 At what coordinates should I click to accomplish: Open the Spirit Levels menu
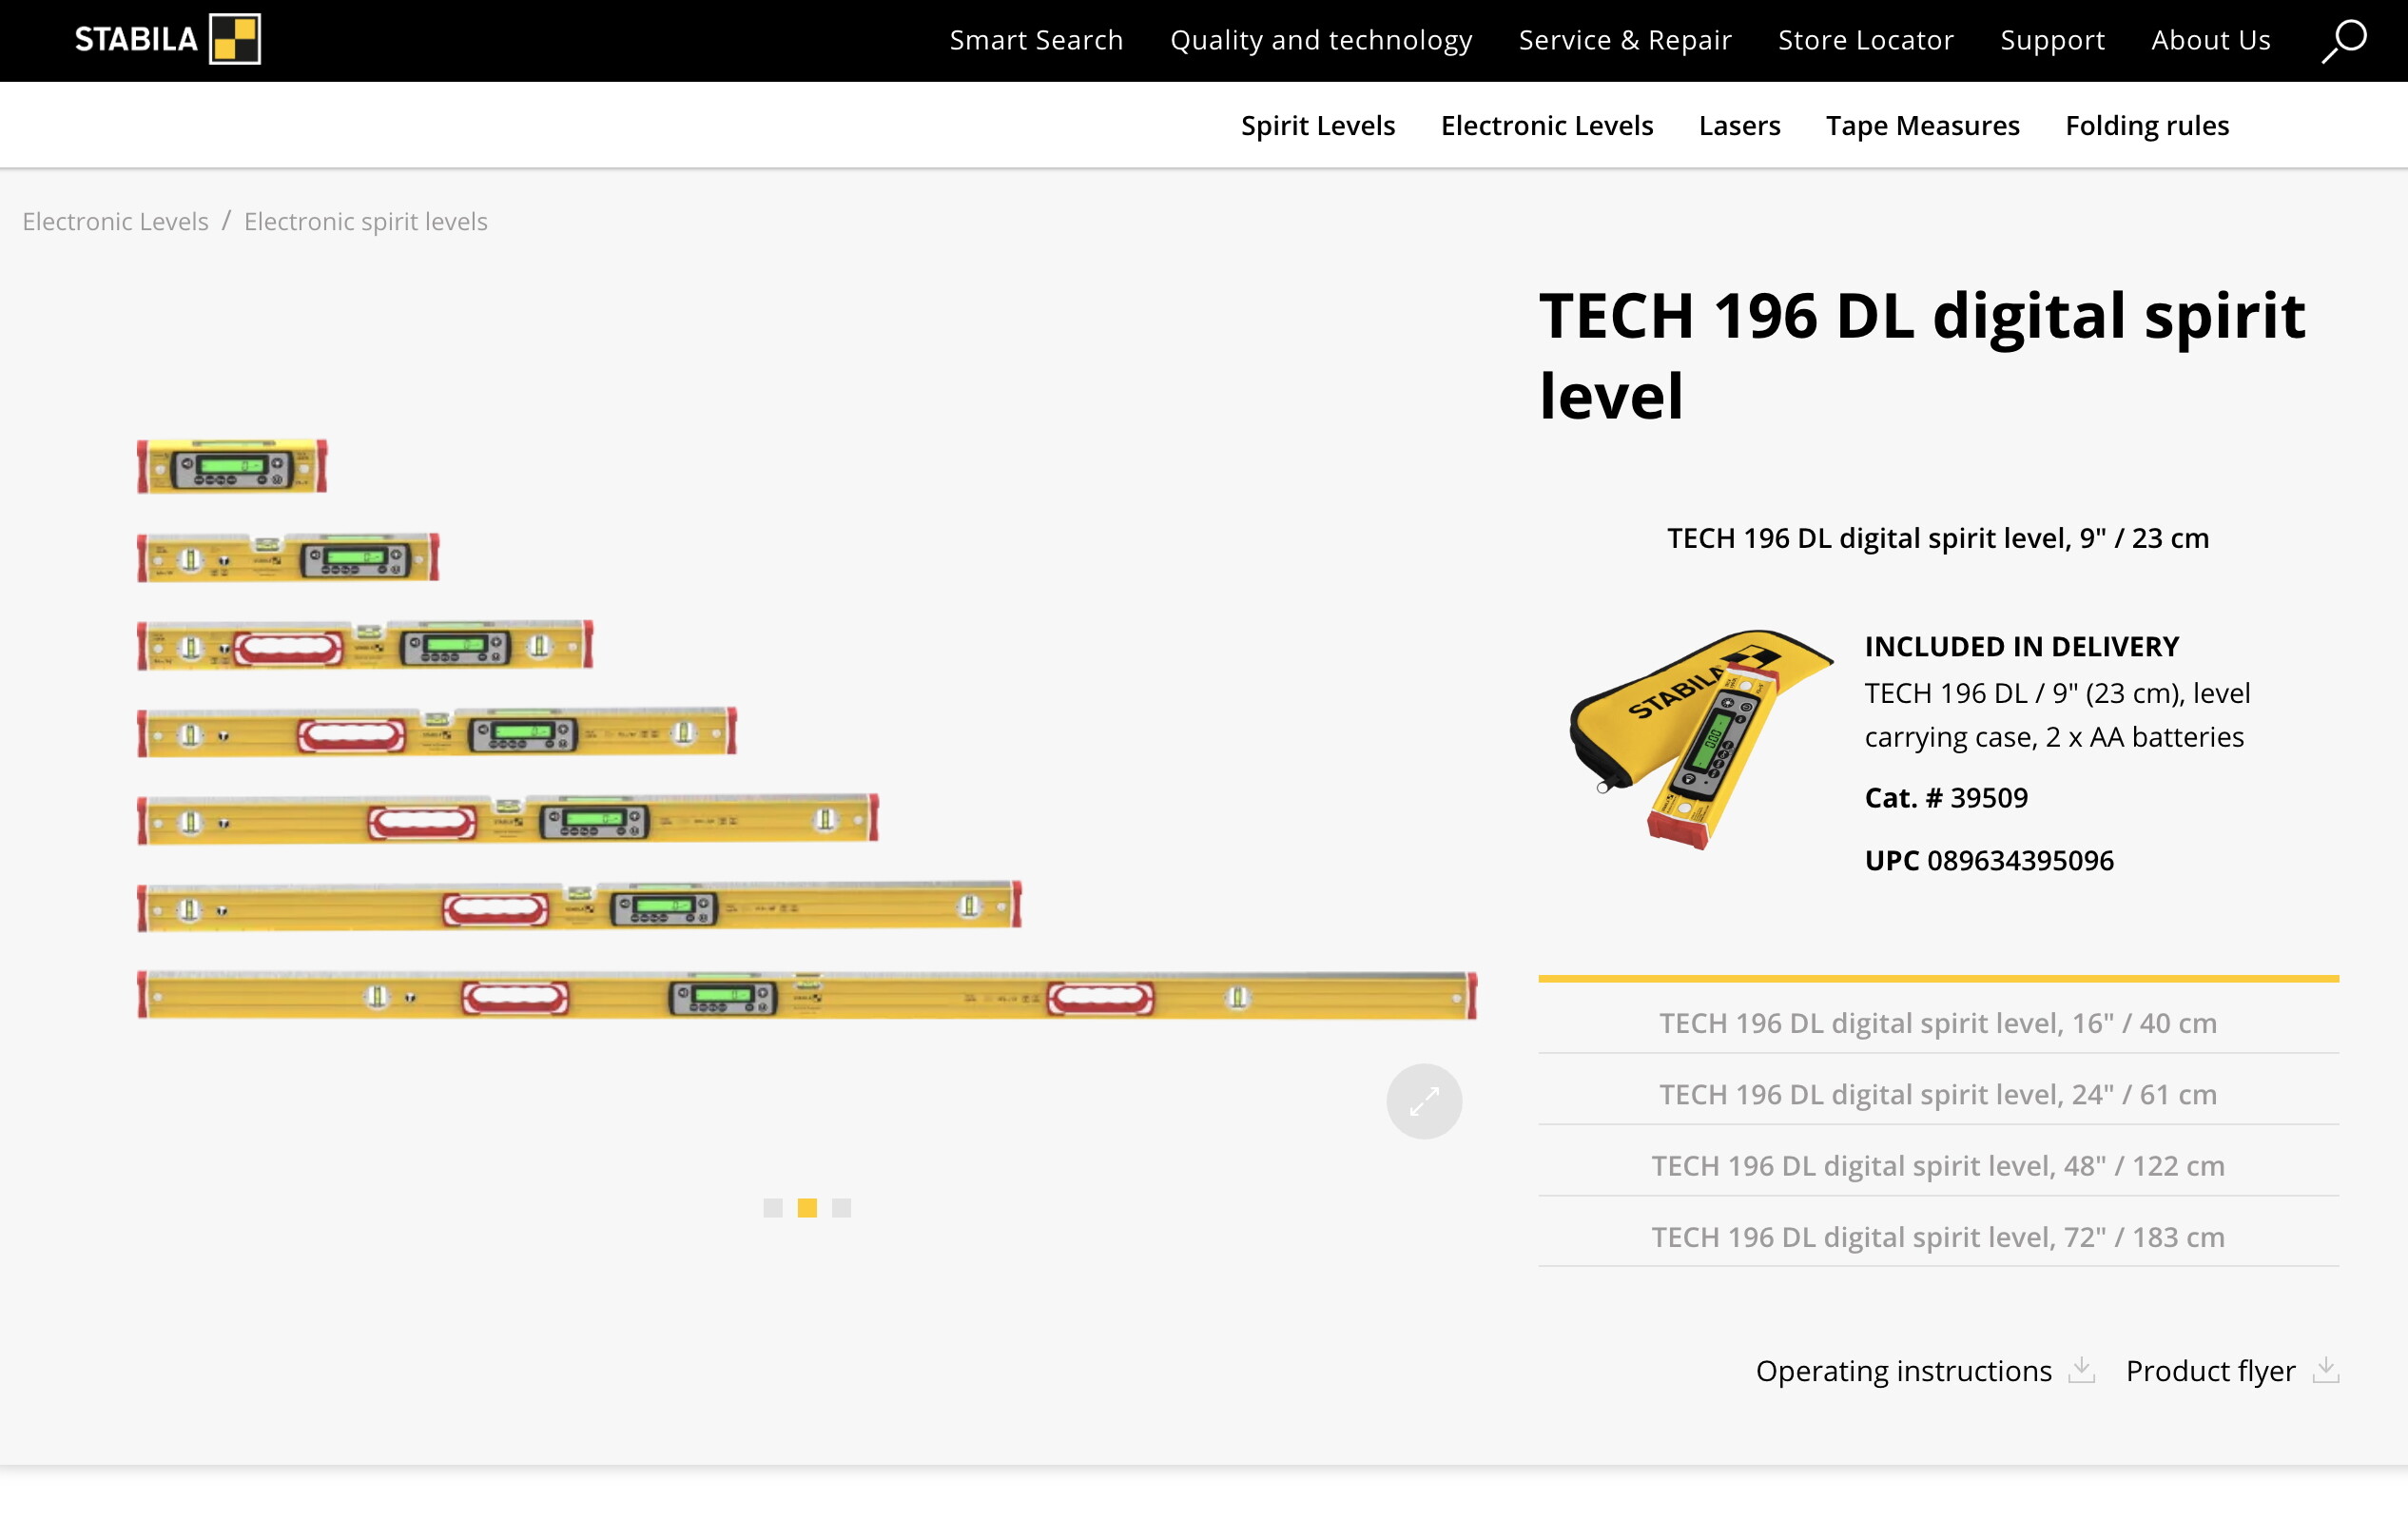[1317, 126]
